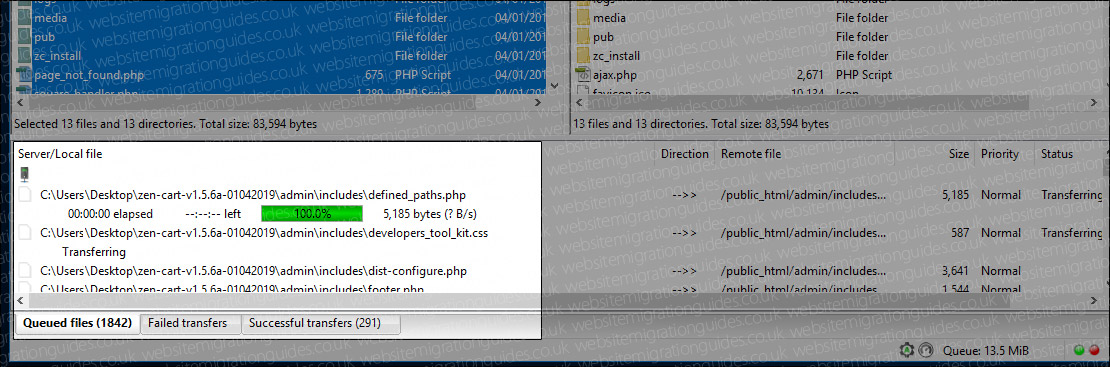1110x367 pixels.
Task: Click the PHP file icon next to ajax.php
Action: [x=583, y=74]
